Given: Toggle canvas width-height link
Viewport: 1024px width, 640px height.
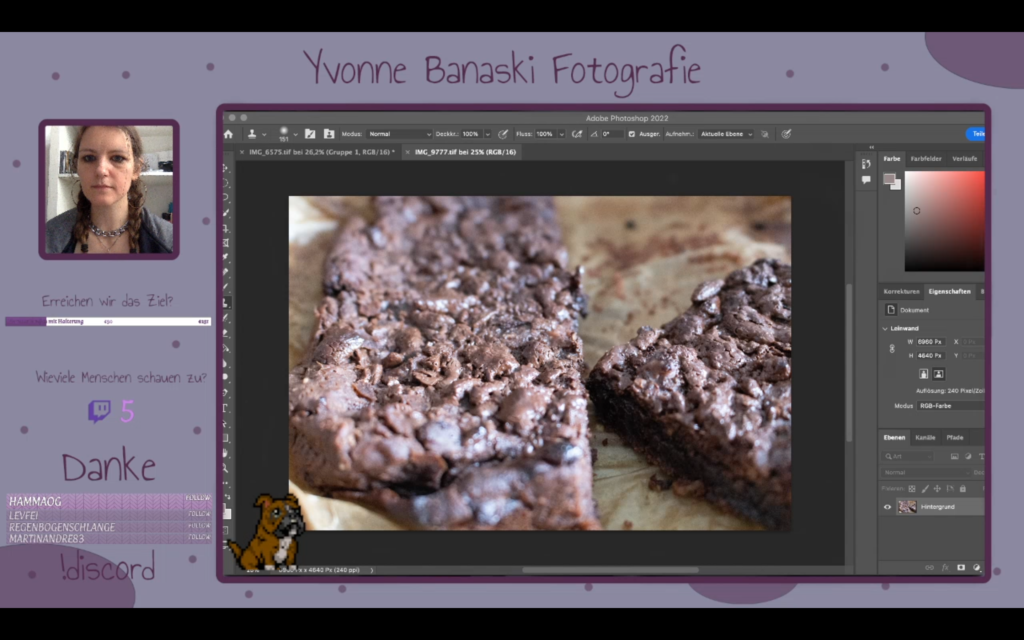Looking at the screenshot, I should click(892, 349).
